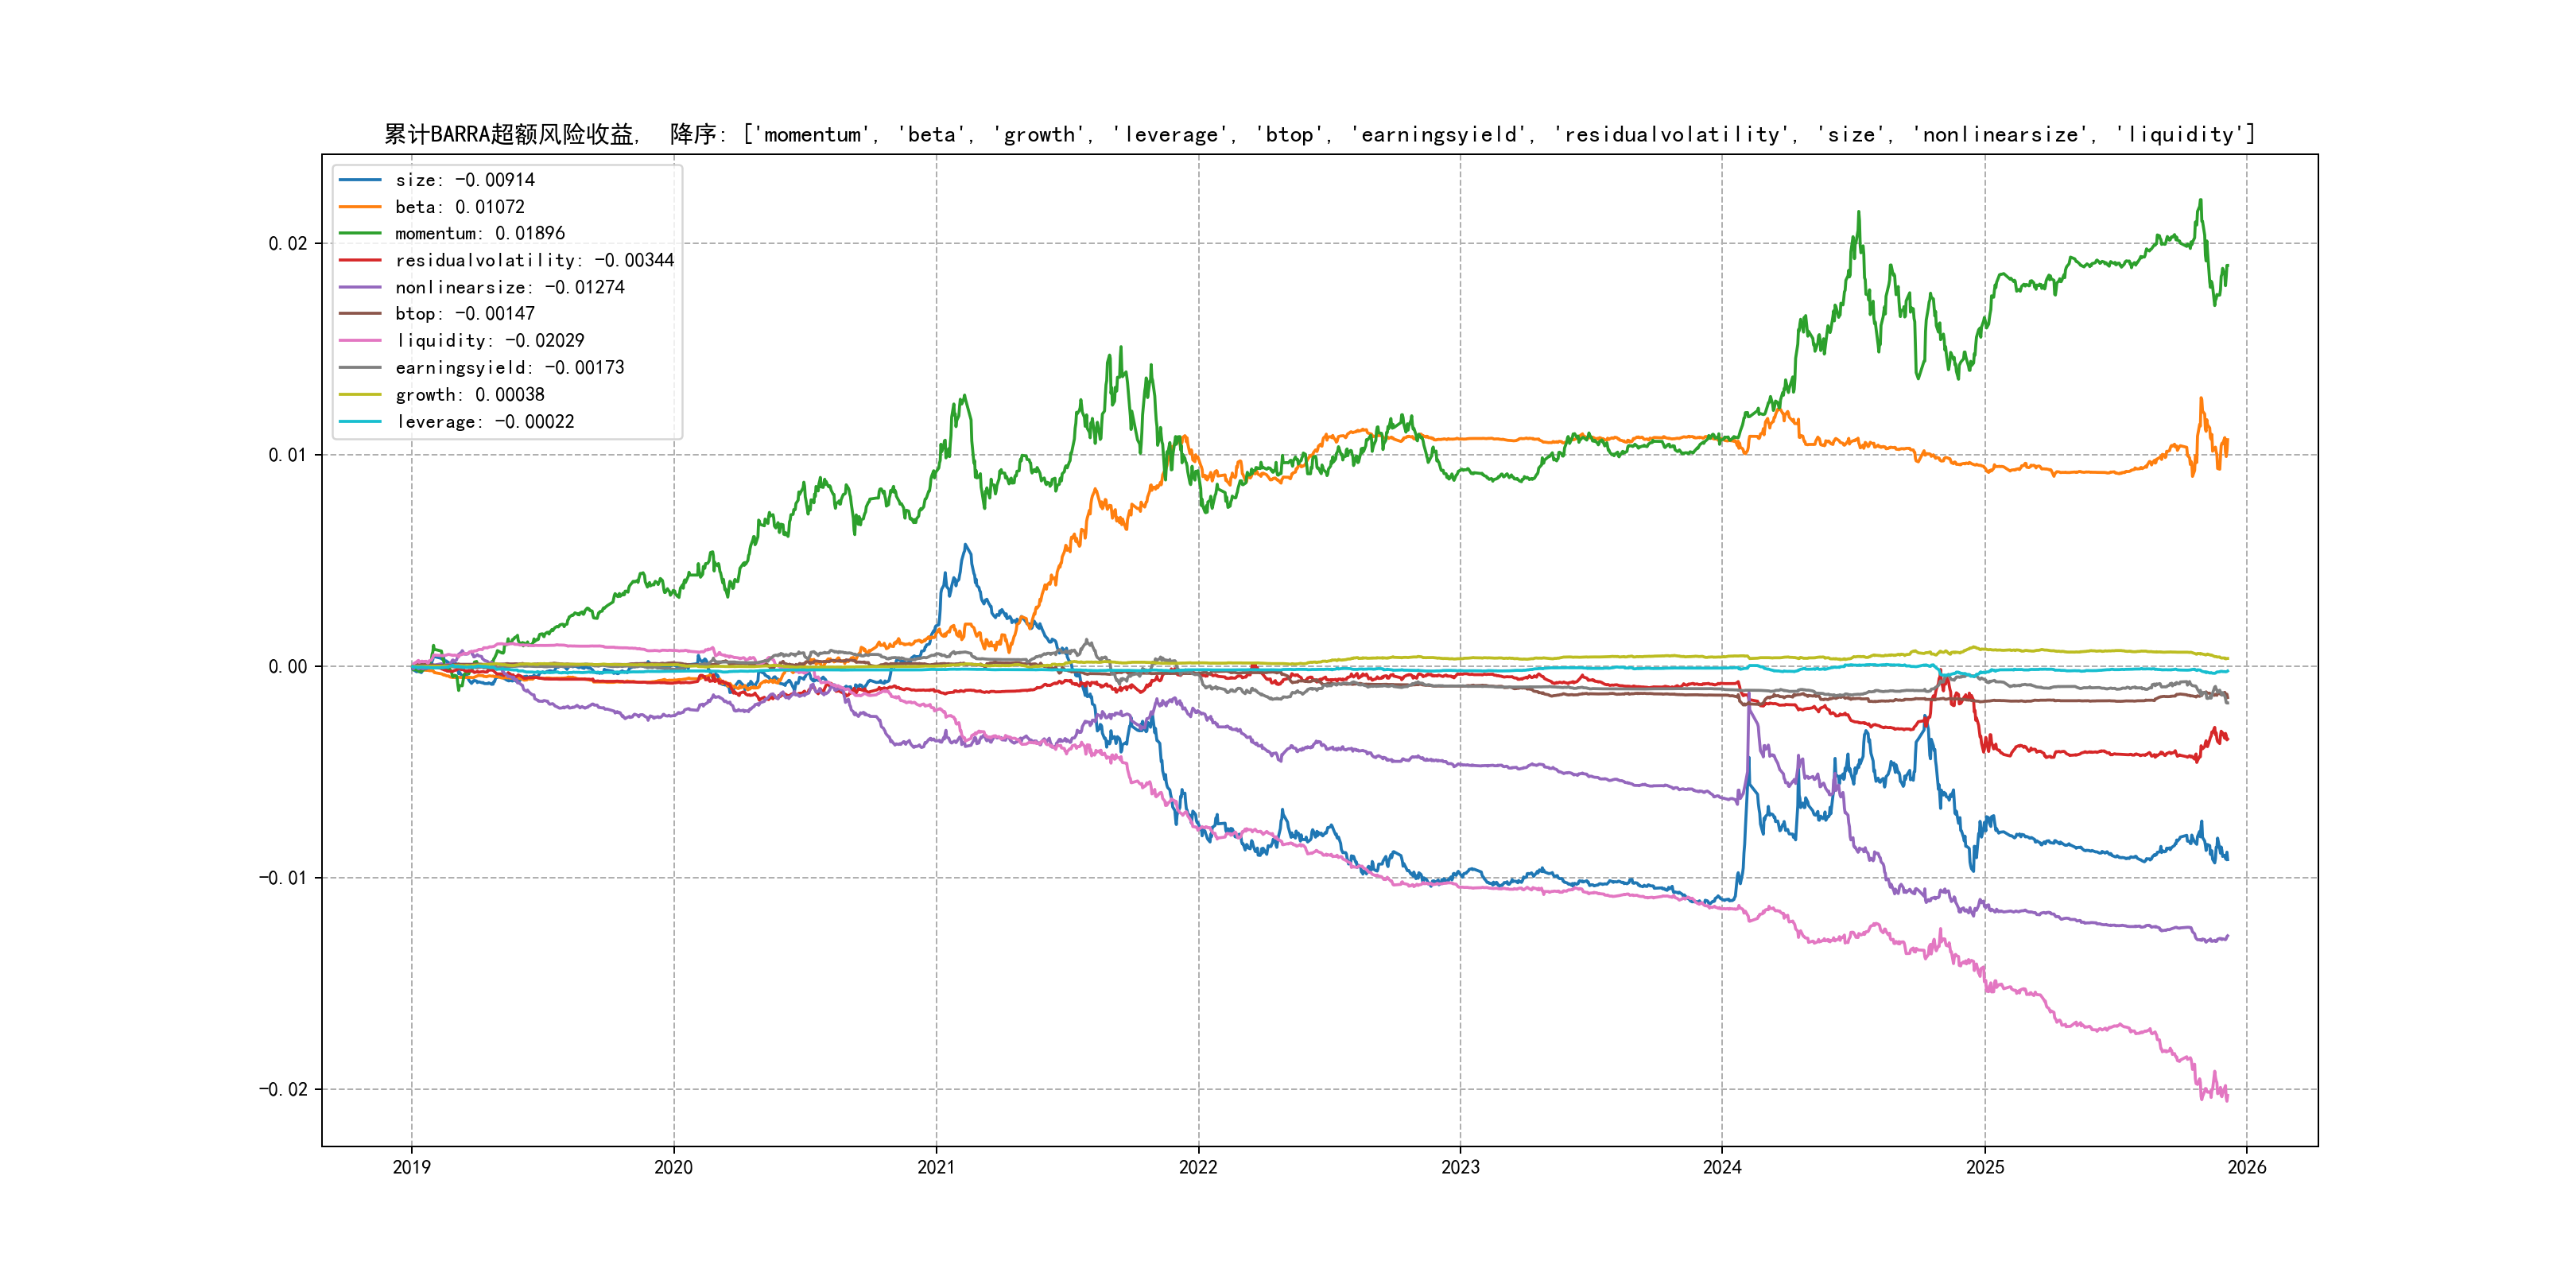Image resolution: width=2576 pixels, height=1288 pixels.
Task: Click the orange beta legend line swatch
Action: 360,207
